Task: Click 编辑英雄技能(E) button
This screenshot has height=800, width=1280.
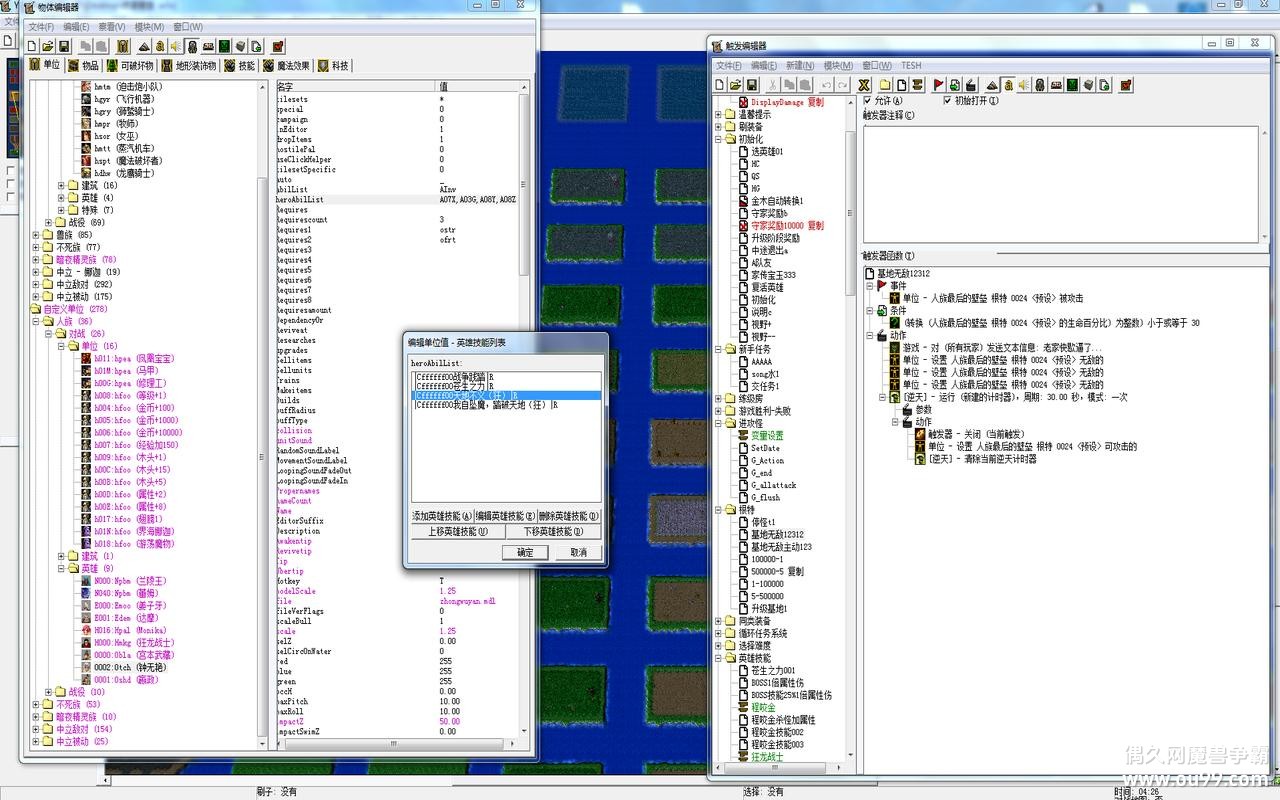Action: [505, 517]
